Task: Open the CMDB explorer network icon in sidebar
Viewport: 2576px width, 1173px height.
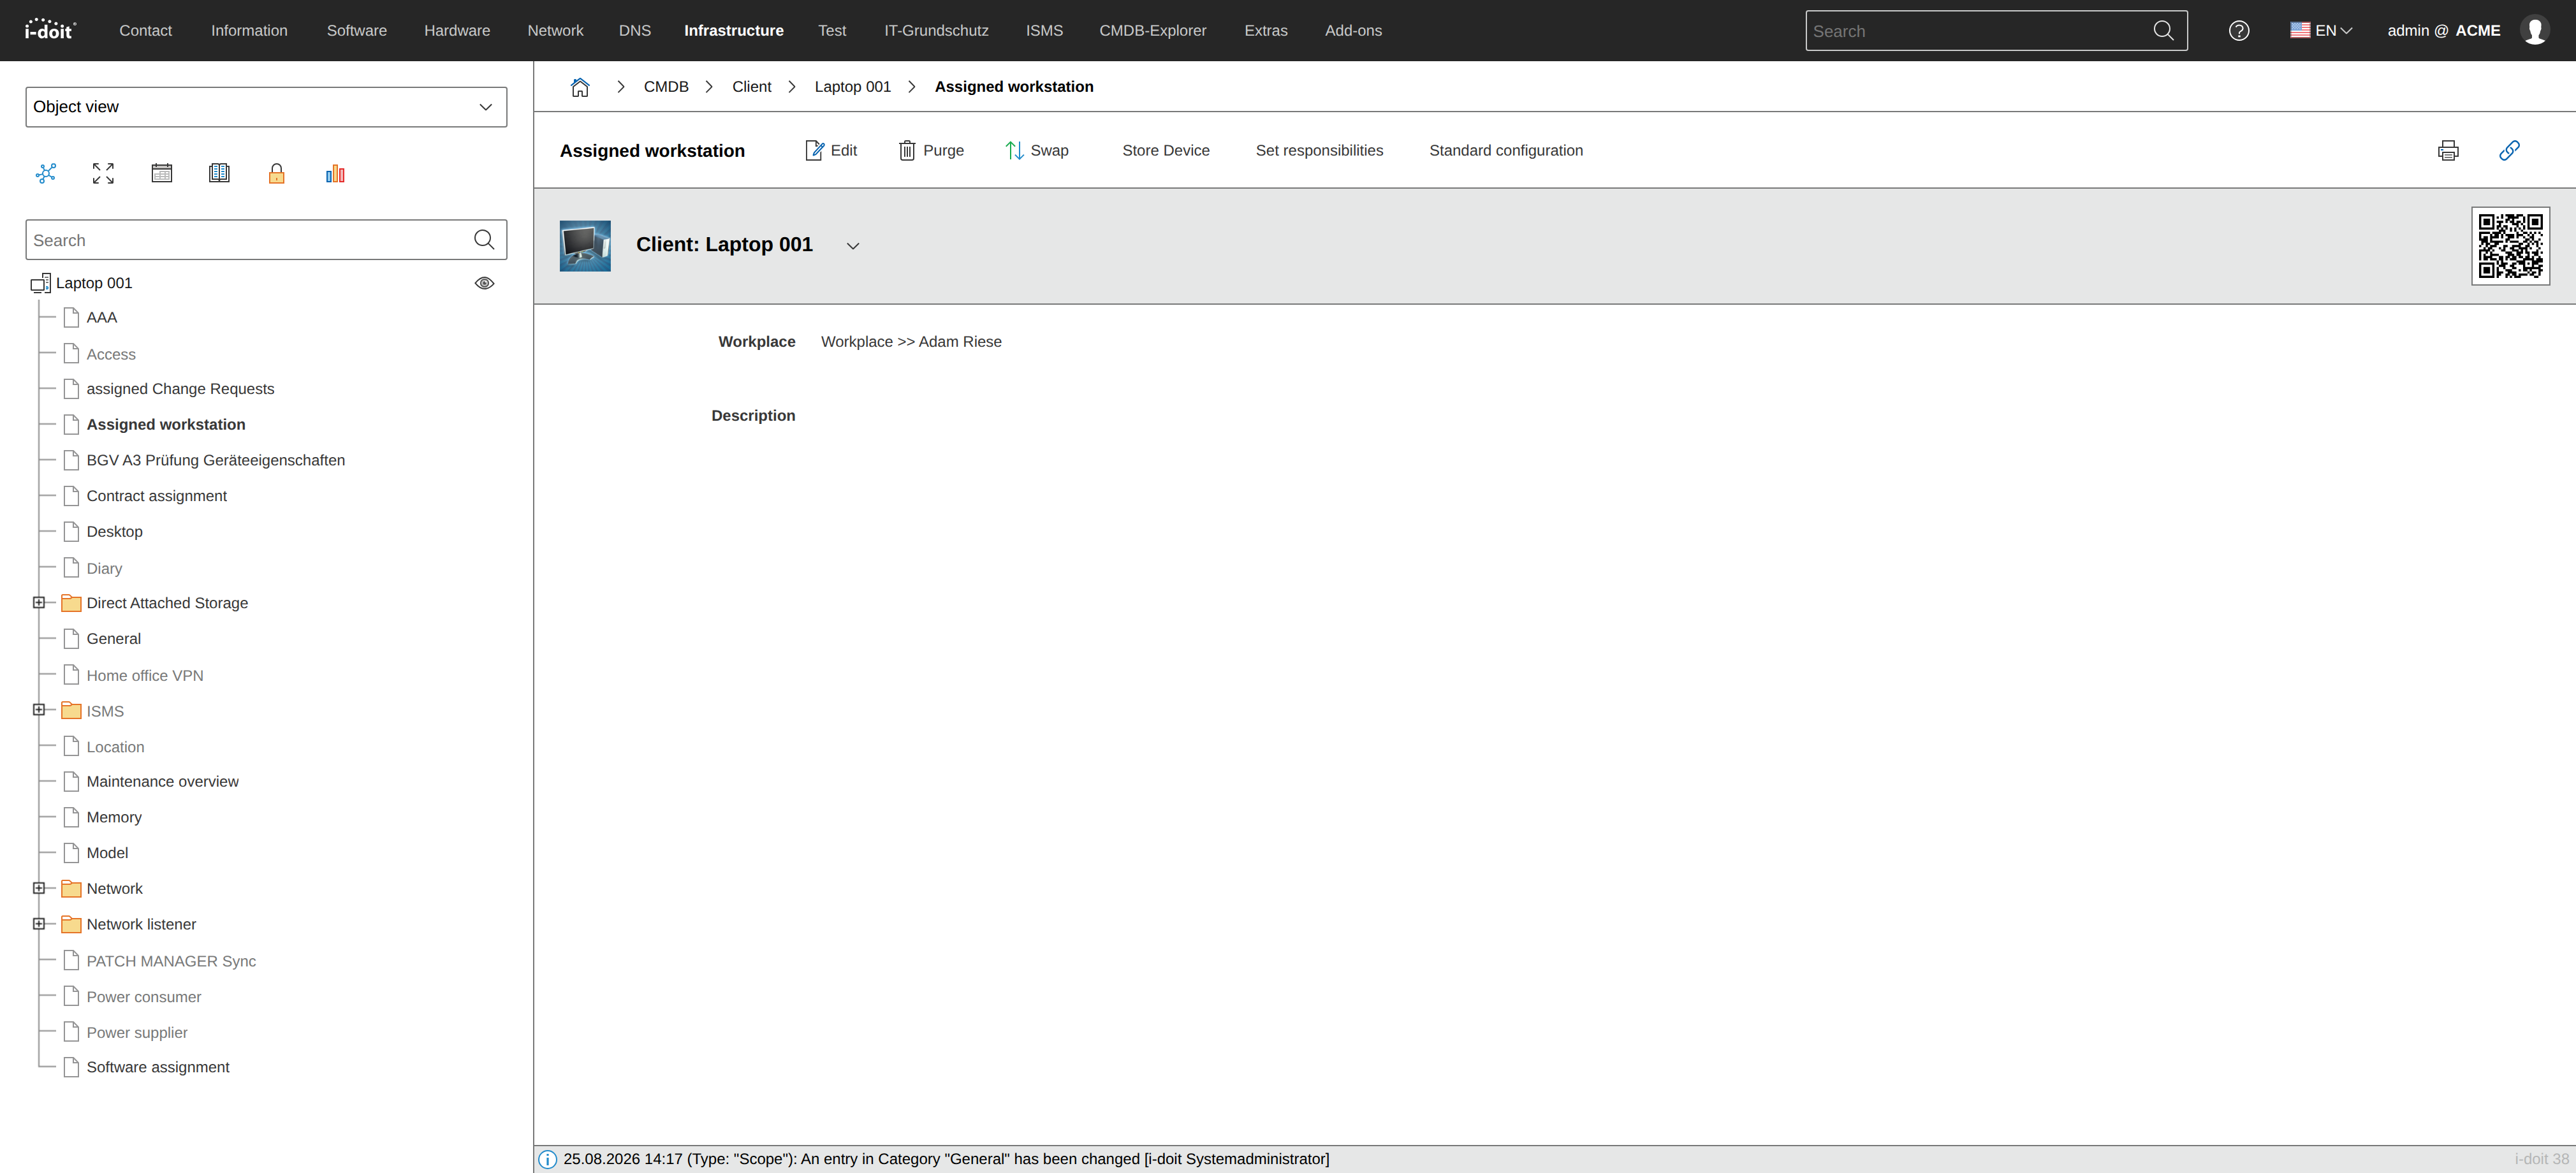Action: 46,173
